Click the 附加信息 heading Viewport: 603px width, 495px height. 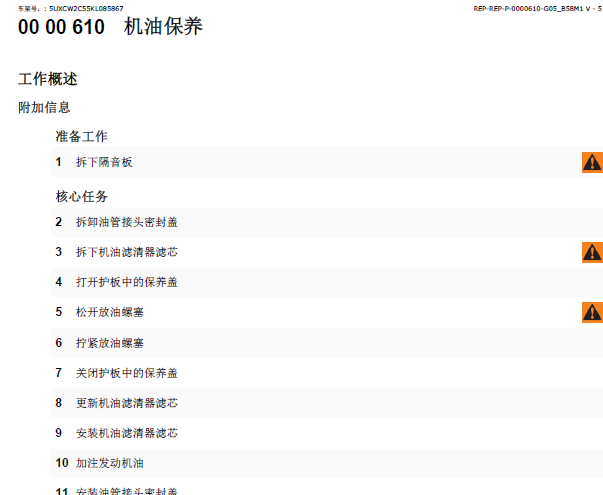tap(44, 107)
